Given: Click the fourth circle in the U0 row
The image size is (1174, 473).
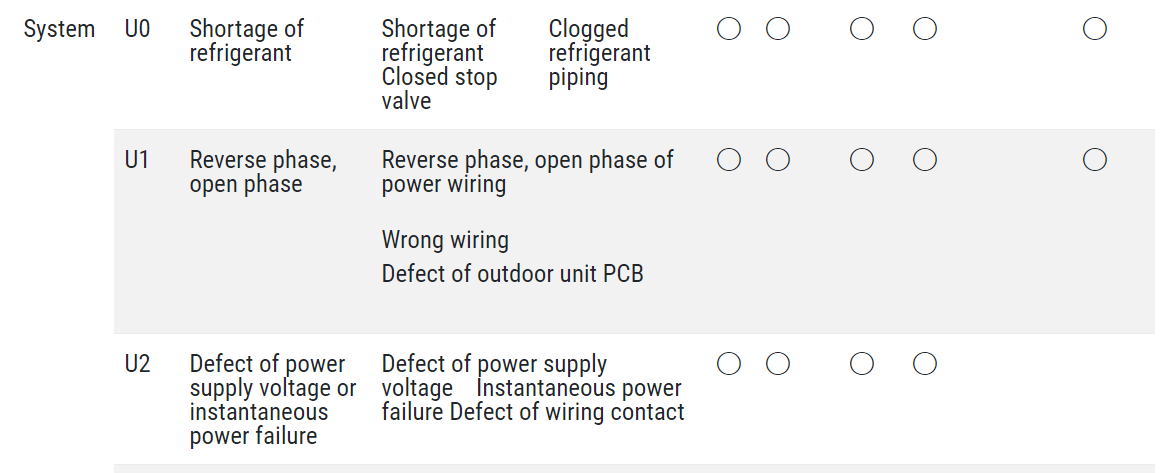Looking at the screenshot, I should (x=925, y=29).
